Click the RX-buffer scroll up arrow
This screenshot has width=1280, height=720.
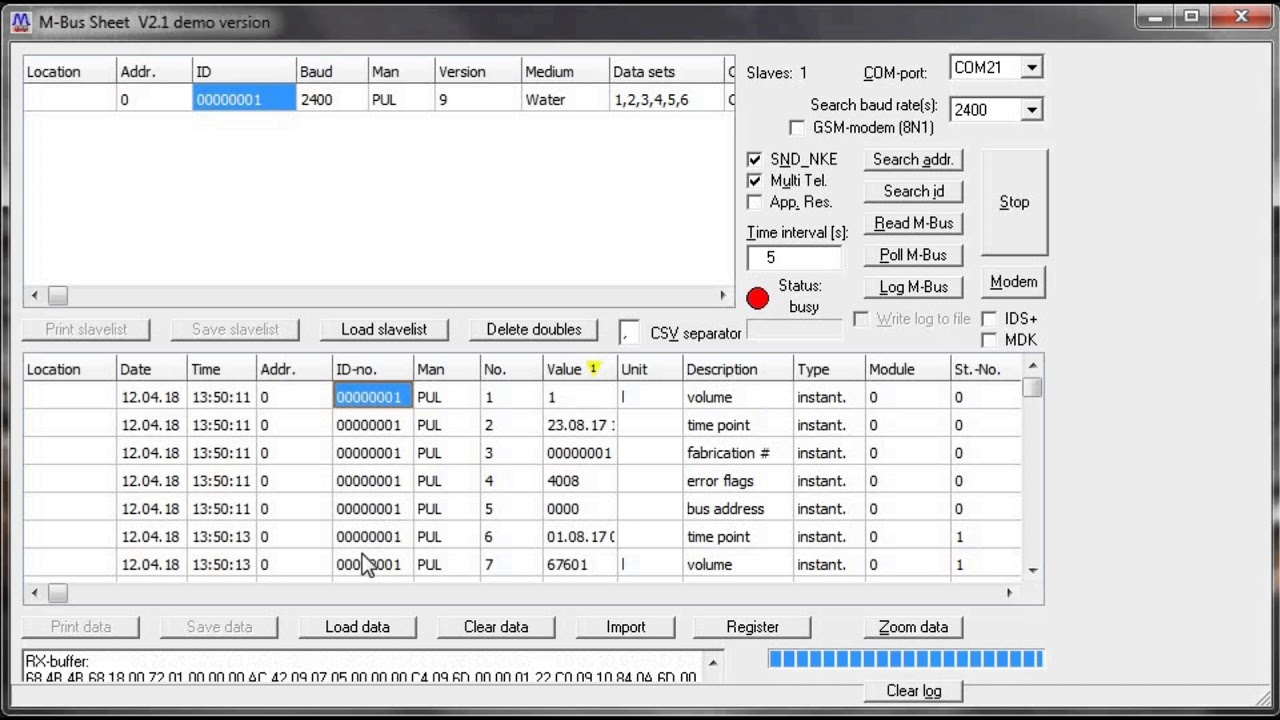pos(713,662)
